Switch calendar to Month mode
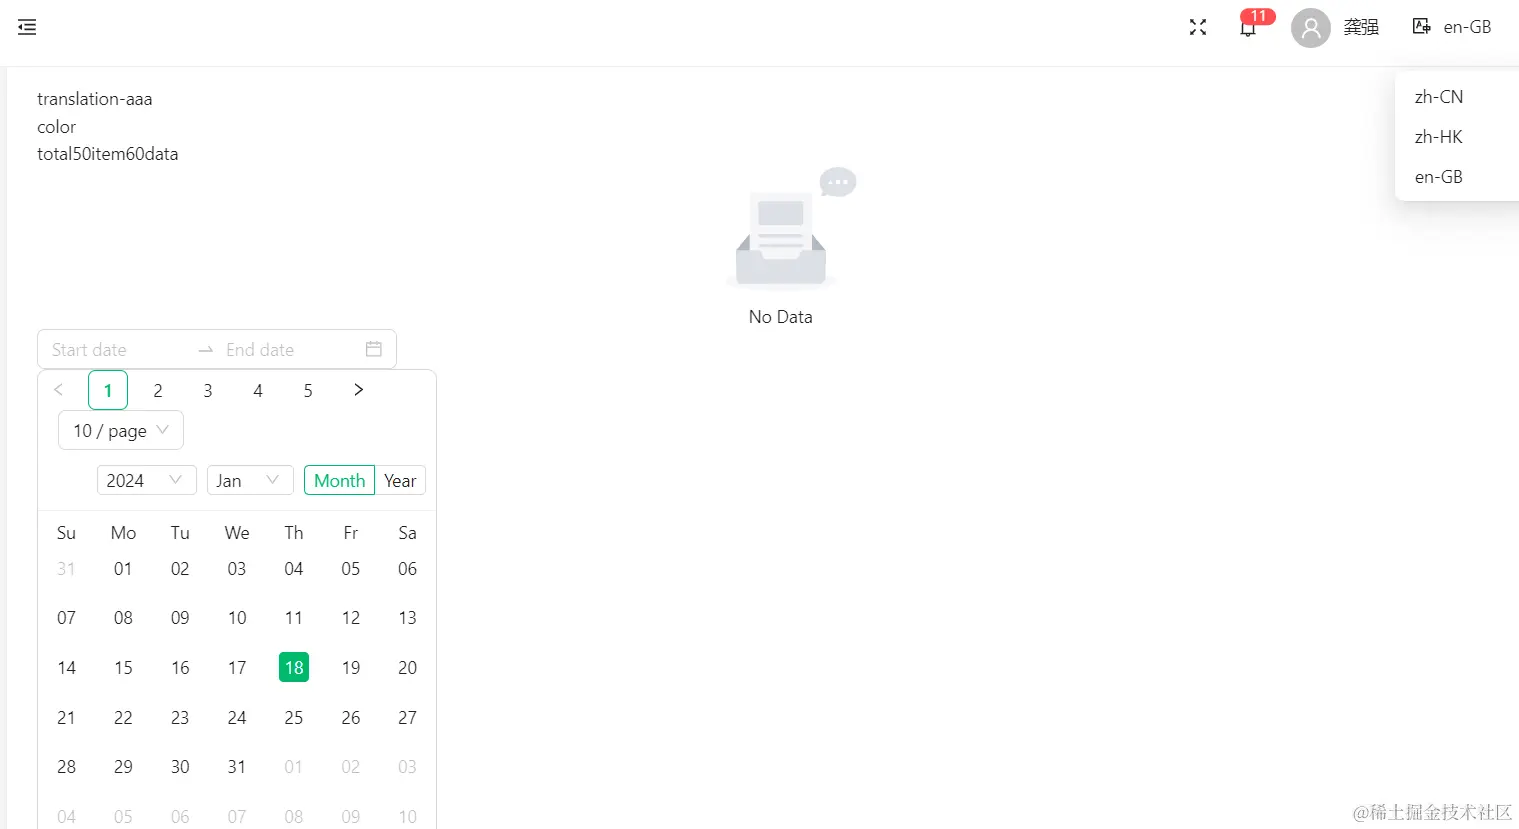The width and height of the screenshot is (1519, 829). (x=339, y=480)
